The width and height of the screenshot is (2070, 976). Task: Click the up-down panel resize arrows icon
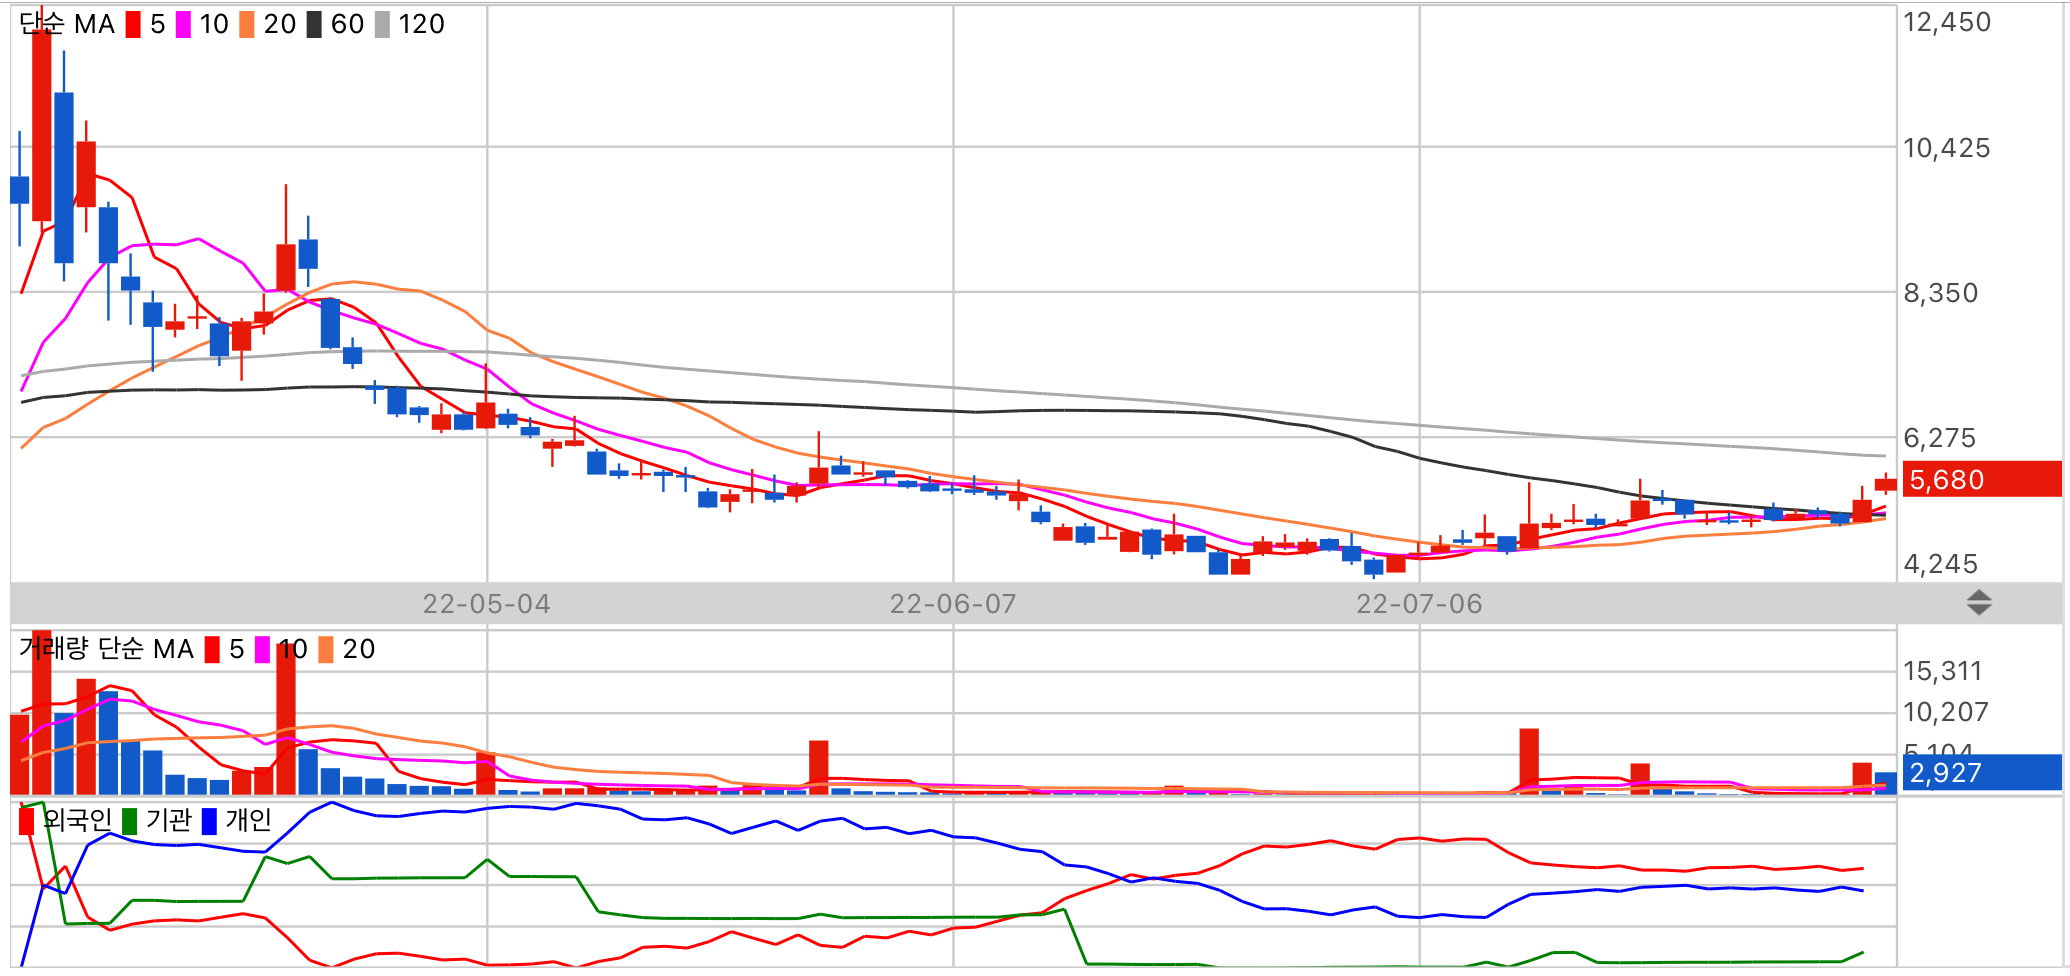click(1979, 603)
